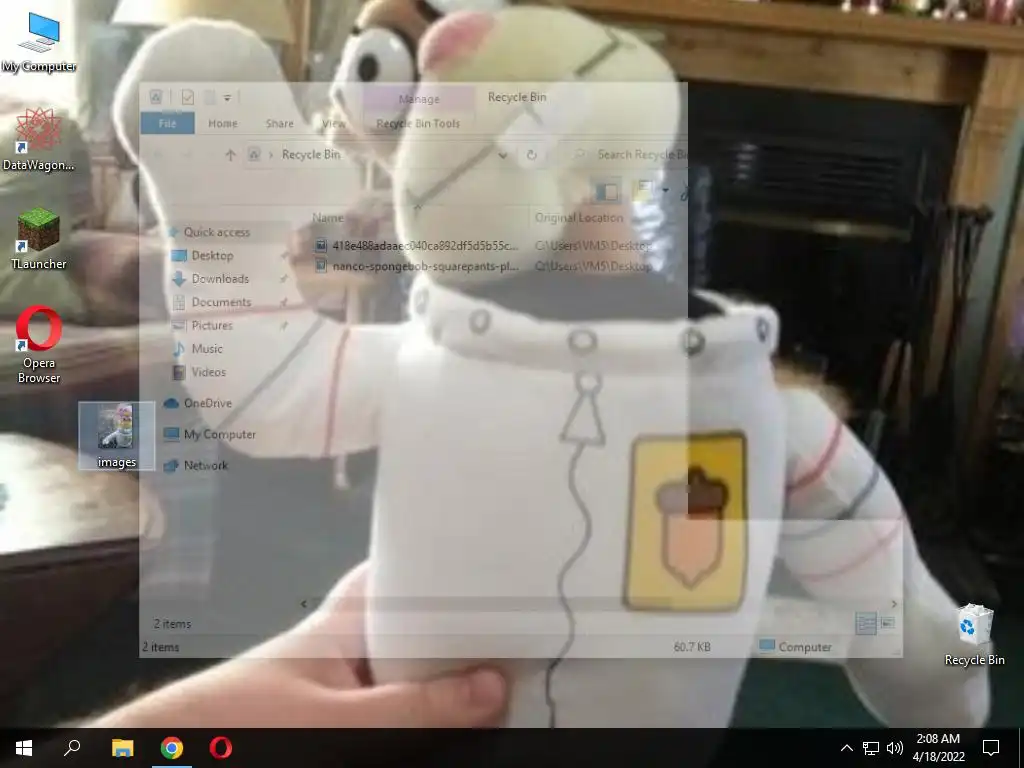Click the 60.7 KB status bar size

point(692,647)
